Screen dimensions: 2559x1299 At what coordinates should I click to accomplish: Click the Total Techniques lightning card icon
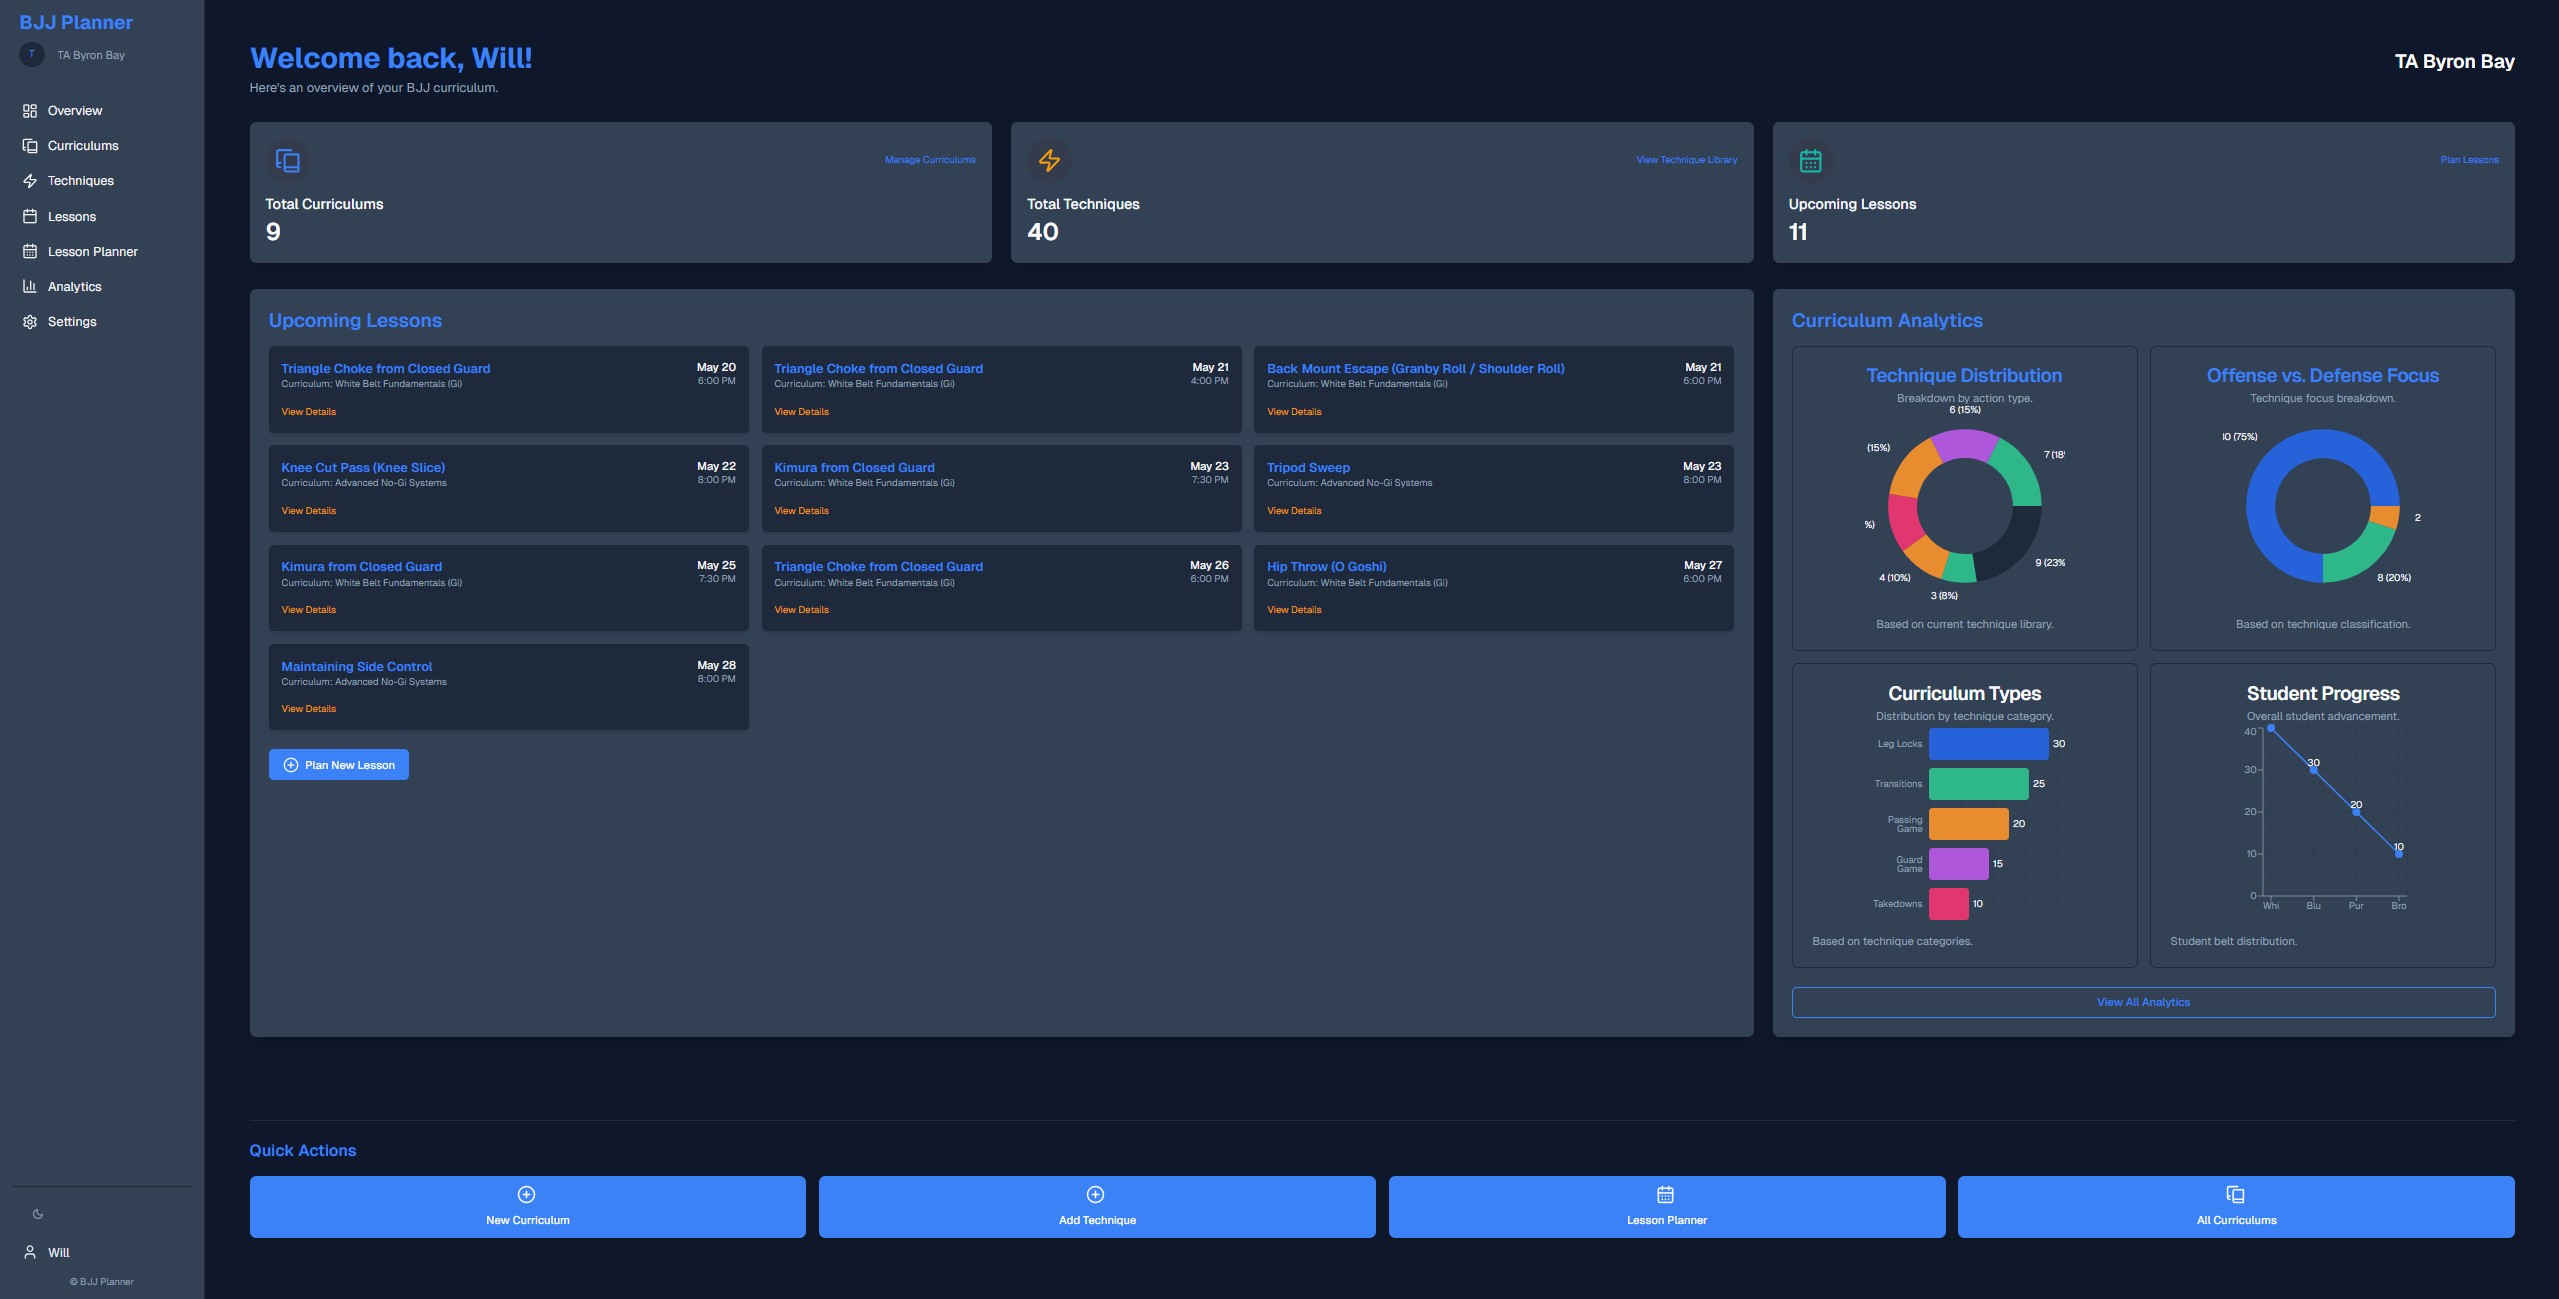point(1049,160)
